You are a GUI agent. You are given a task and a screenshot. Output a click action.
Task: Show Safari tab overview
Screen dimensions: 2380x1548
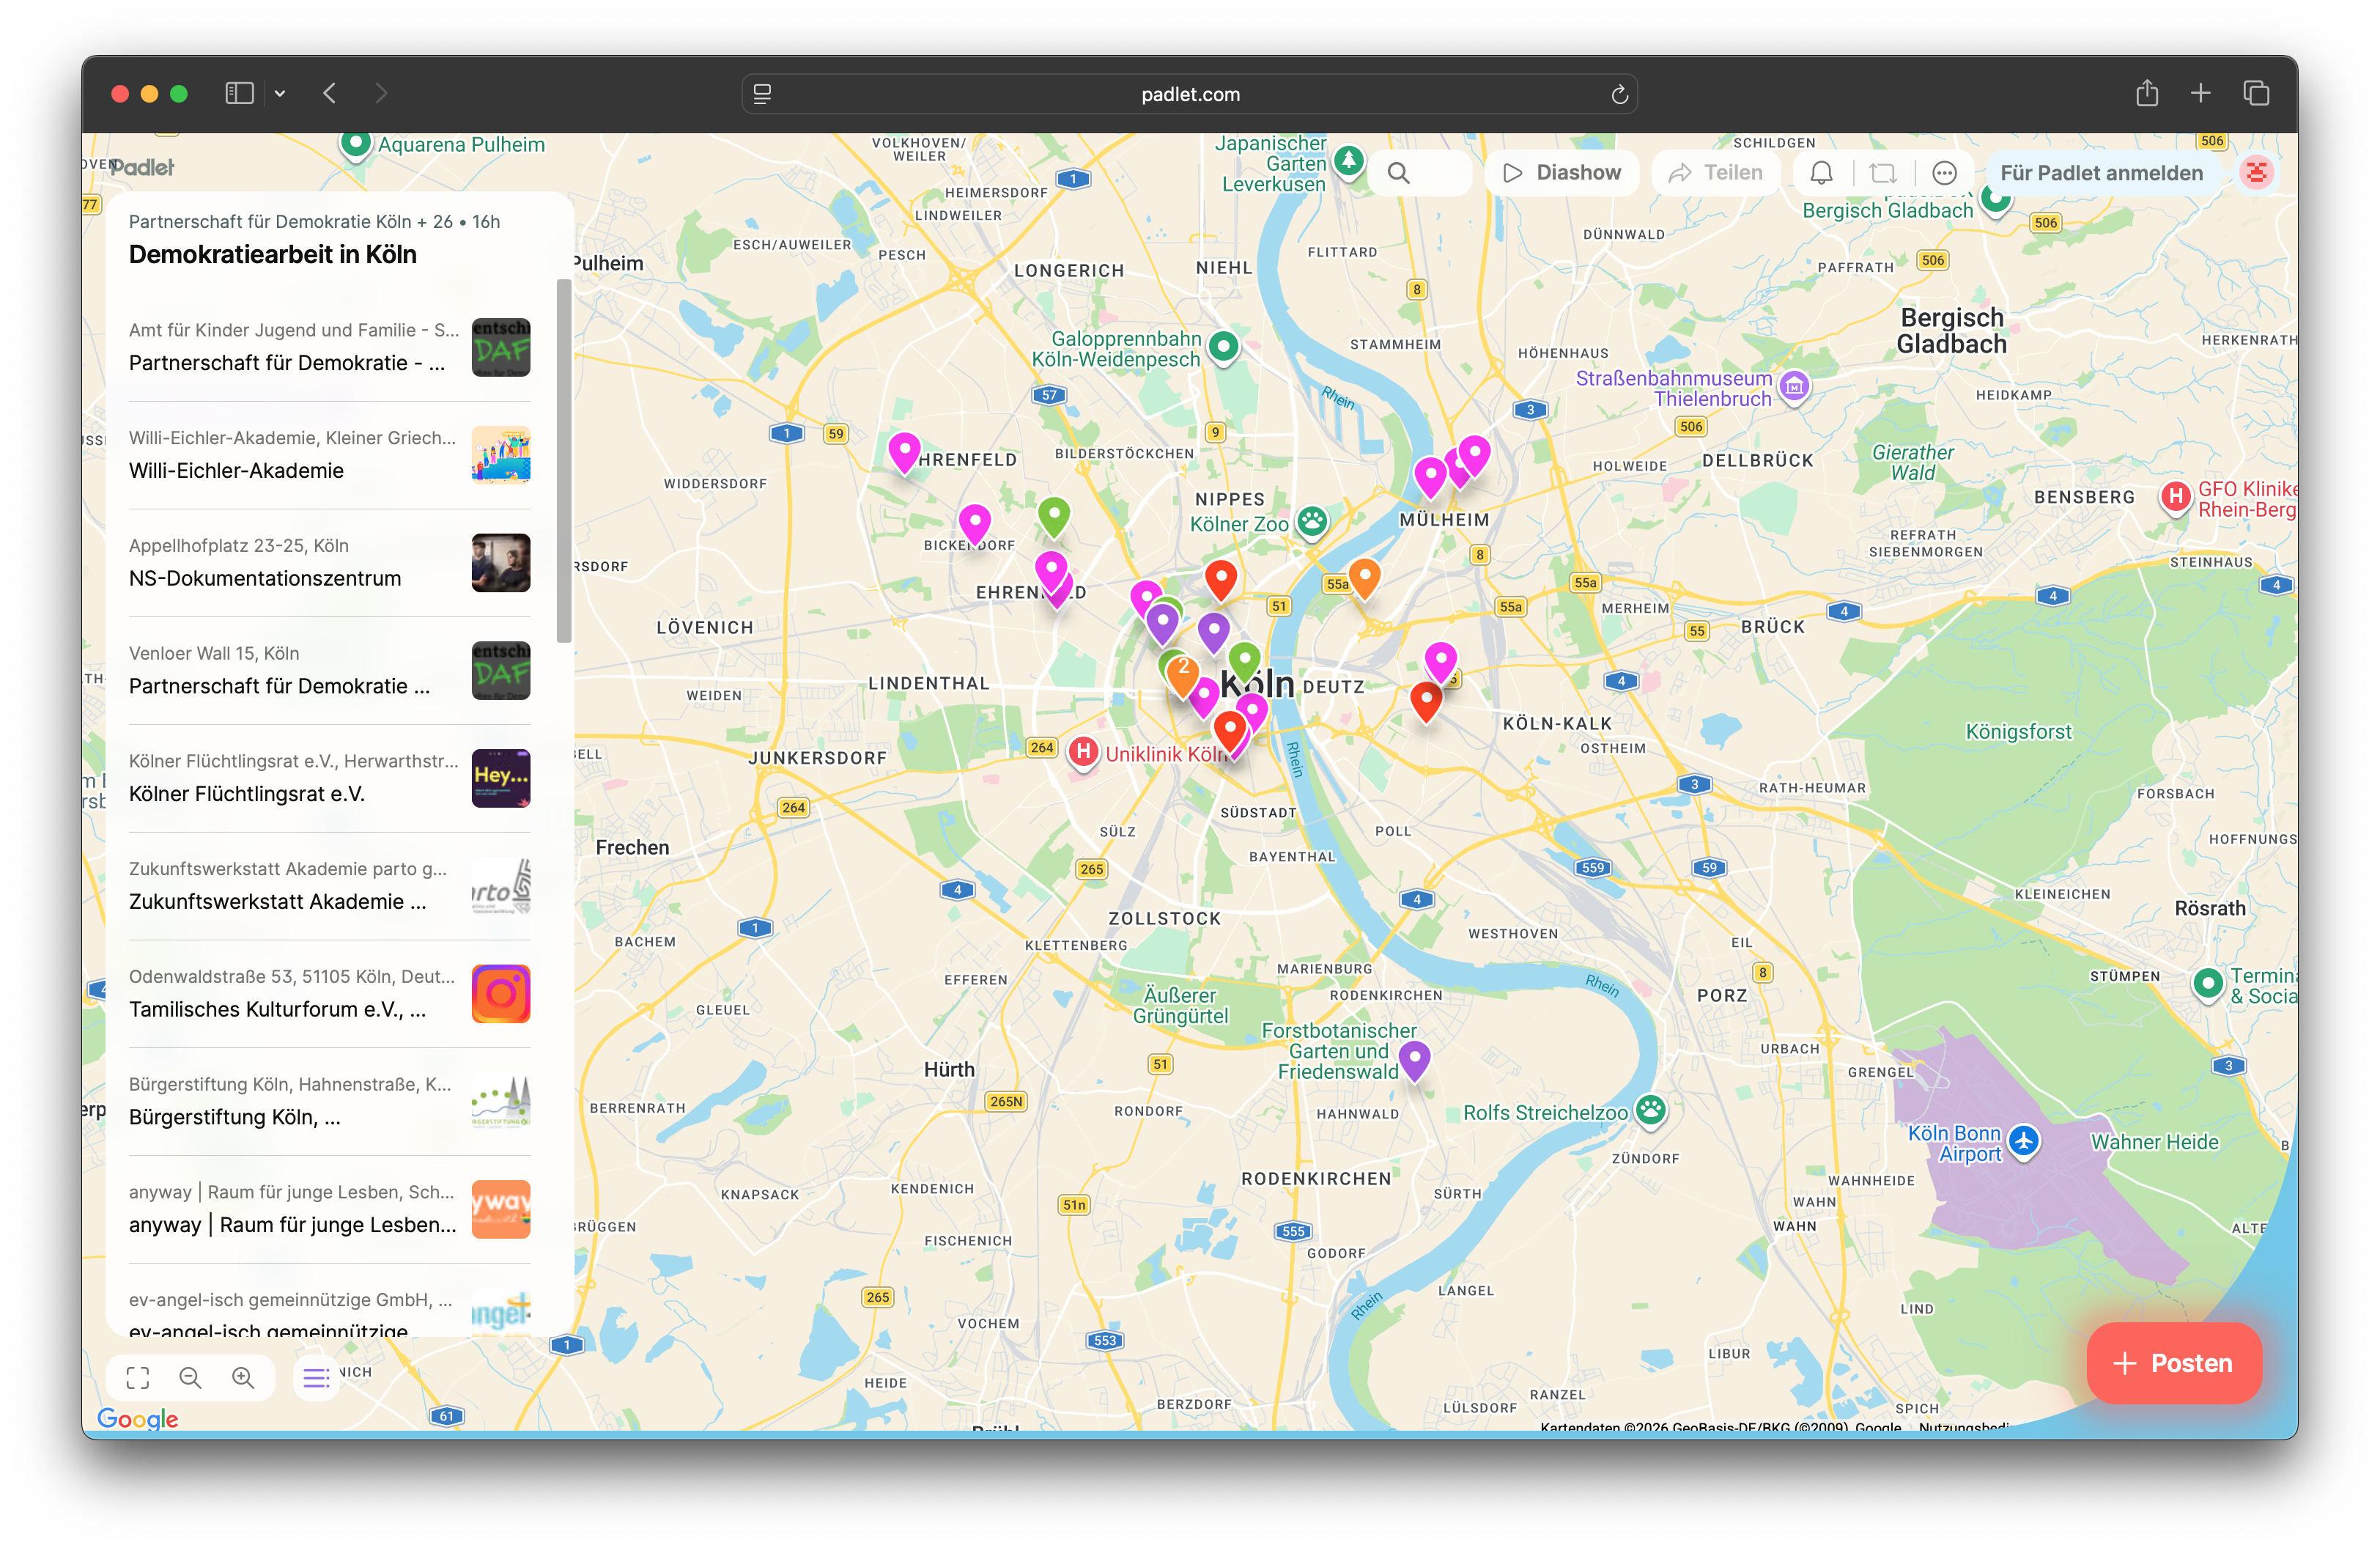pos(2256,93)
